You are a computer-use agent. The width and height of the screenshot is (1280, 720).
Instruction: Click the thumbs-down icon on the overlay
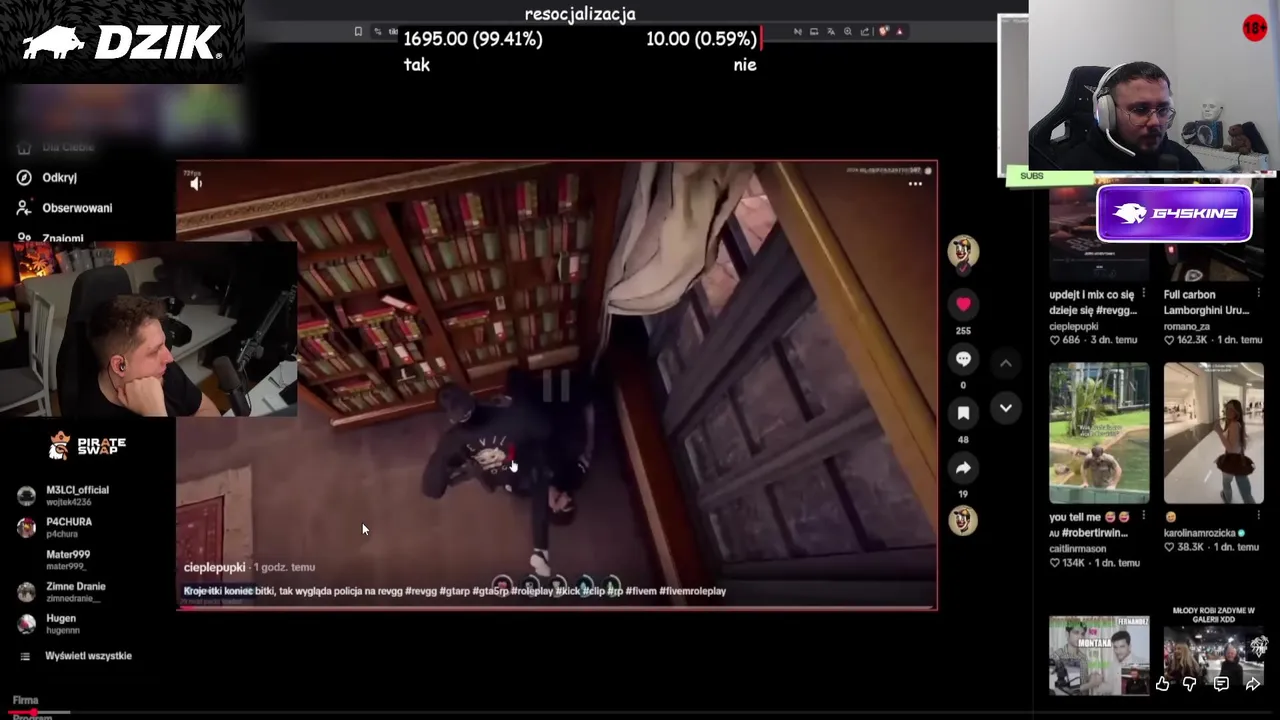(x=1190, y=684)
